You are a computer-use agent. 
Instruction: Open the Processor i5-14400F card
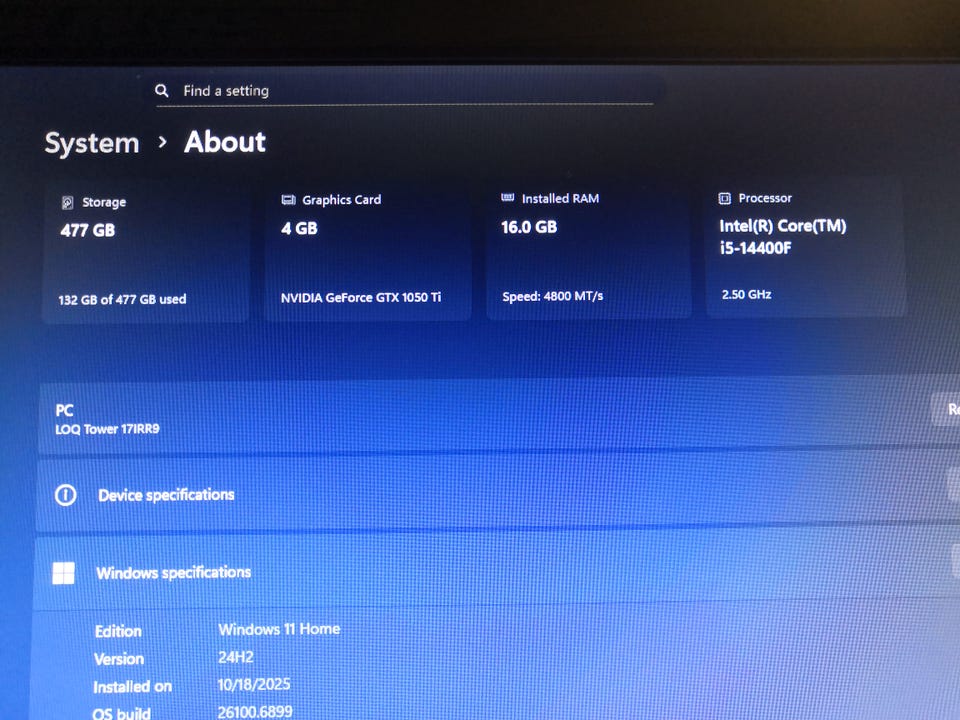[806, 247]
